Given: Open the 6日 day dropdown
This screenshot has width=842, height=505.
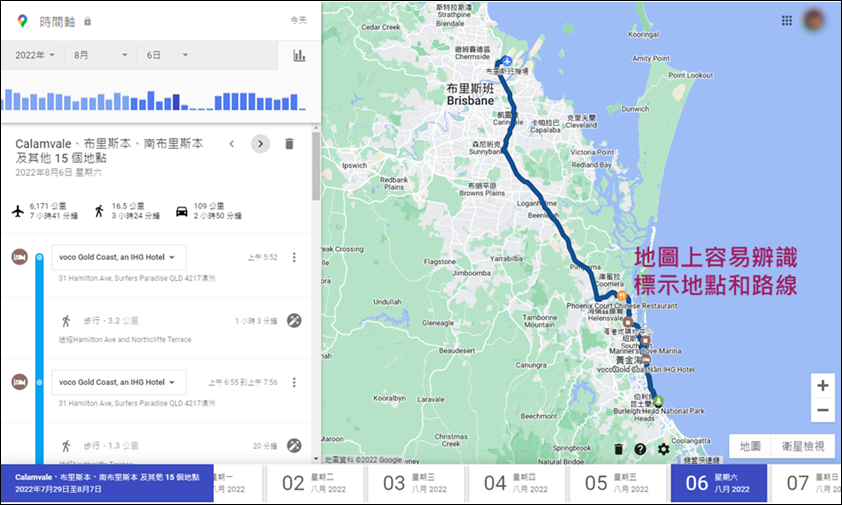Looking at the screenshot, I should coord(167,55).
